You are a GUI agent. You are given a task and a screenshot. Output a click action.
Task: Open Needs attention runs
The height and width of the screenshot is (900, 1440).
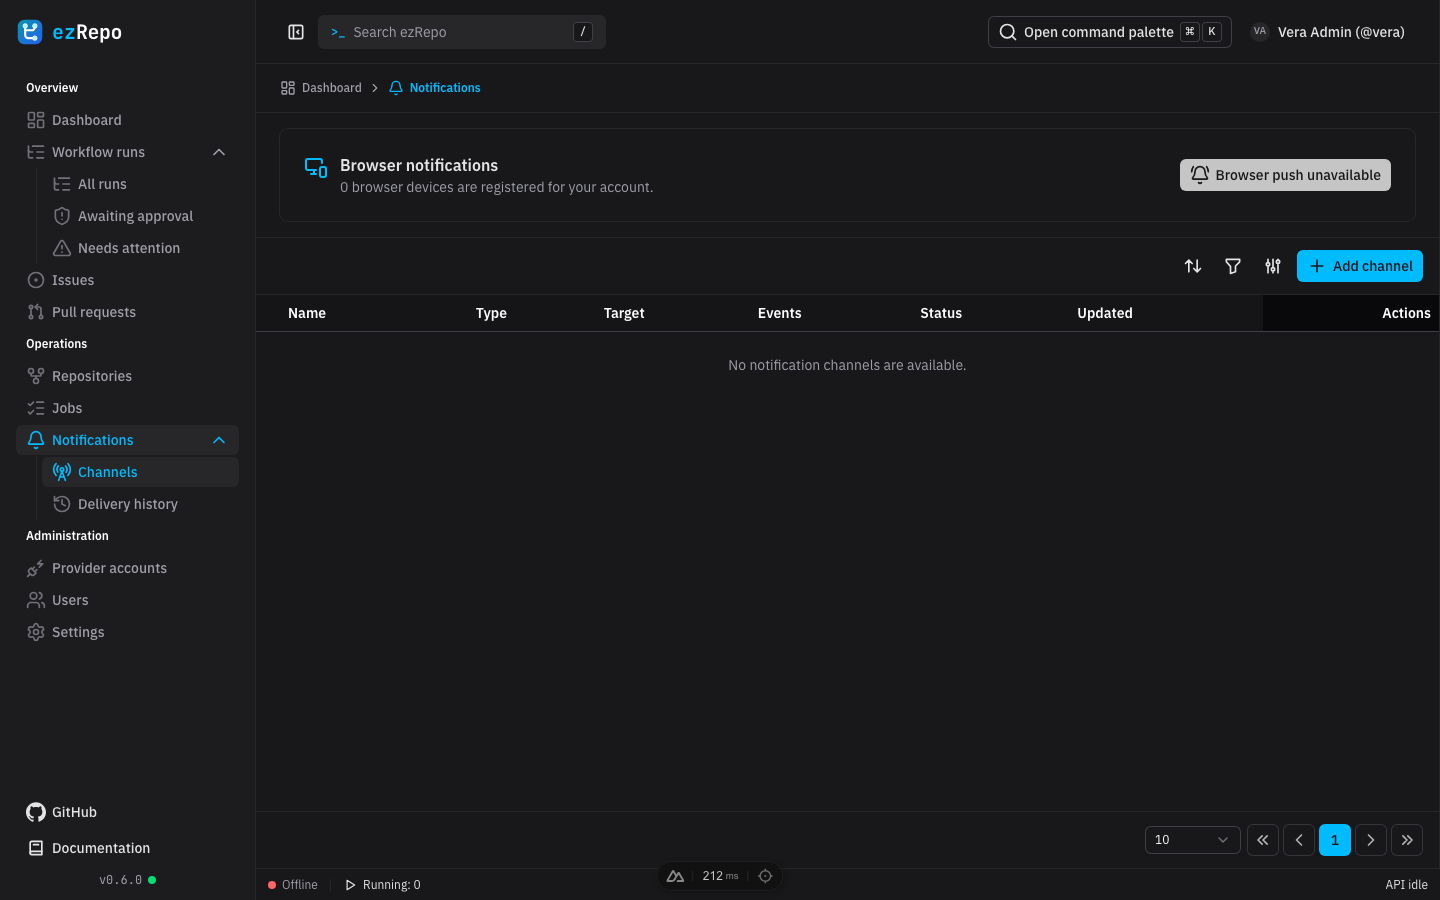coord(140,248)
